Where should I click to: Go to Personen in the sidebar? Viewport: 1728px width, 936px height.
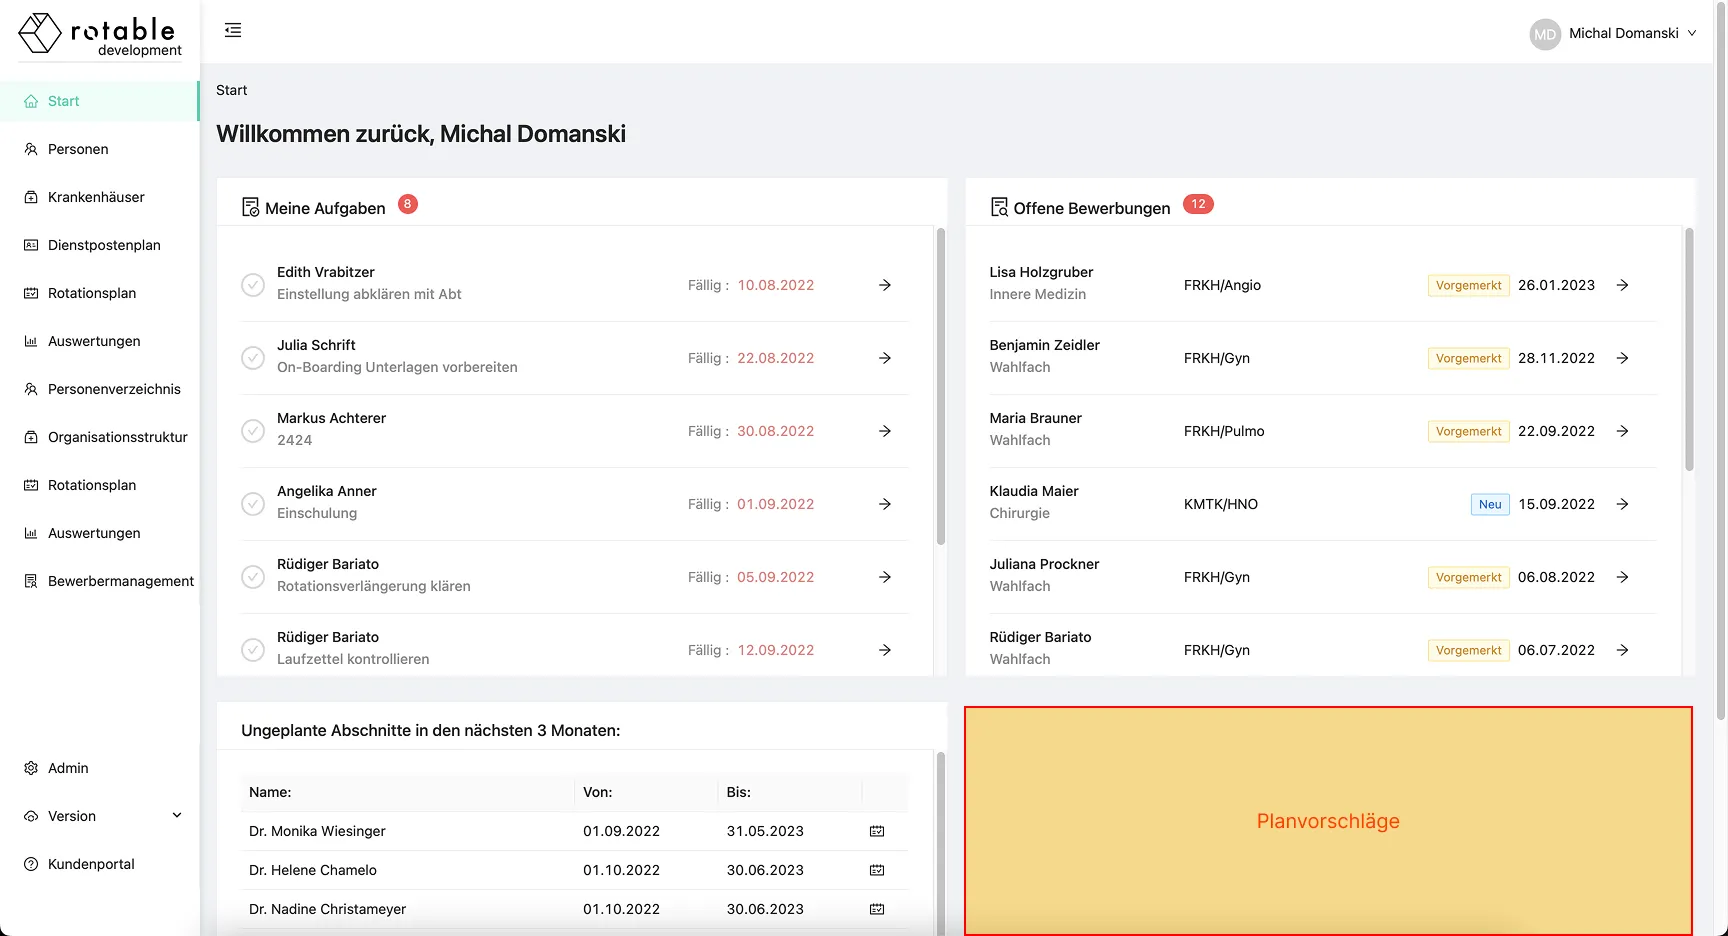pyautogui.click(x=78, y=149)
